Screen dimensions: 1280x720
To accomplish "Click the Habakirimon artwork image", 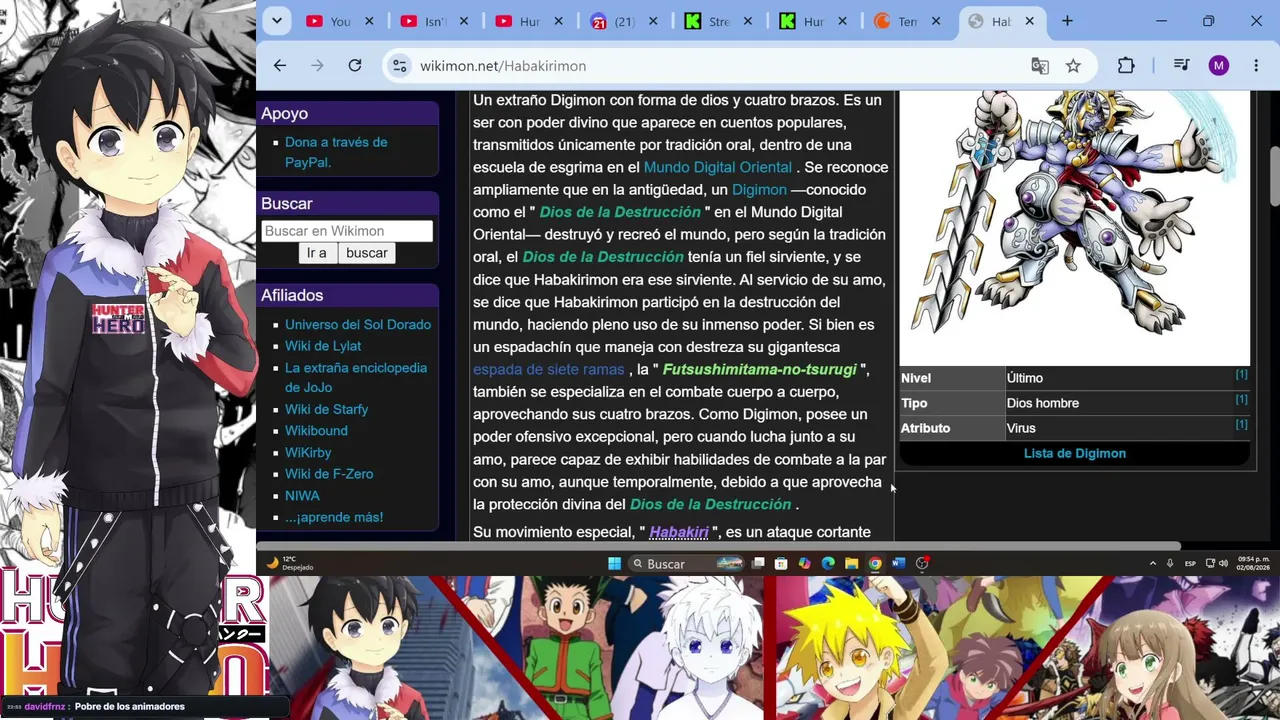I will [1075, 228].
